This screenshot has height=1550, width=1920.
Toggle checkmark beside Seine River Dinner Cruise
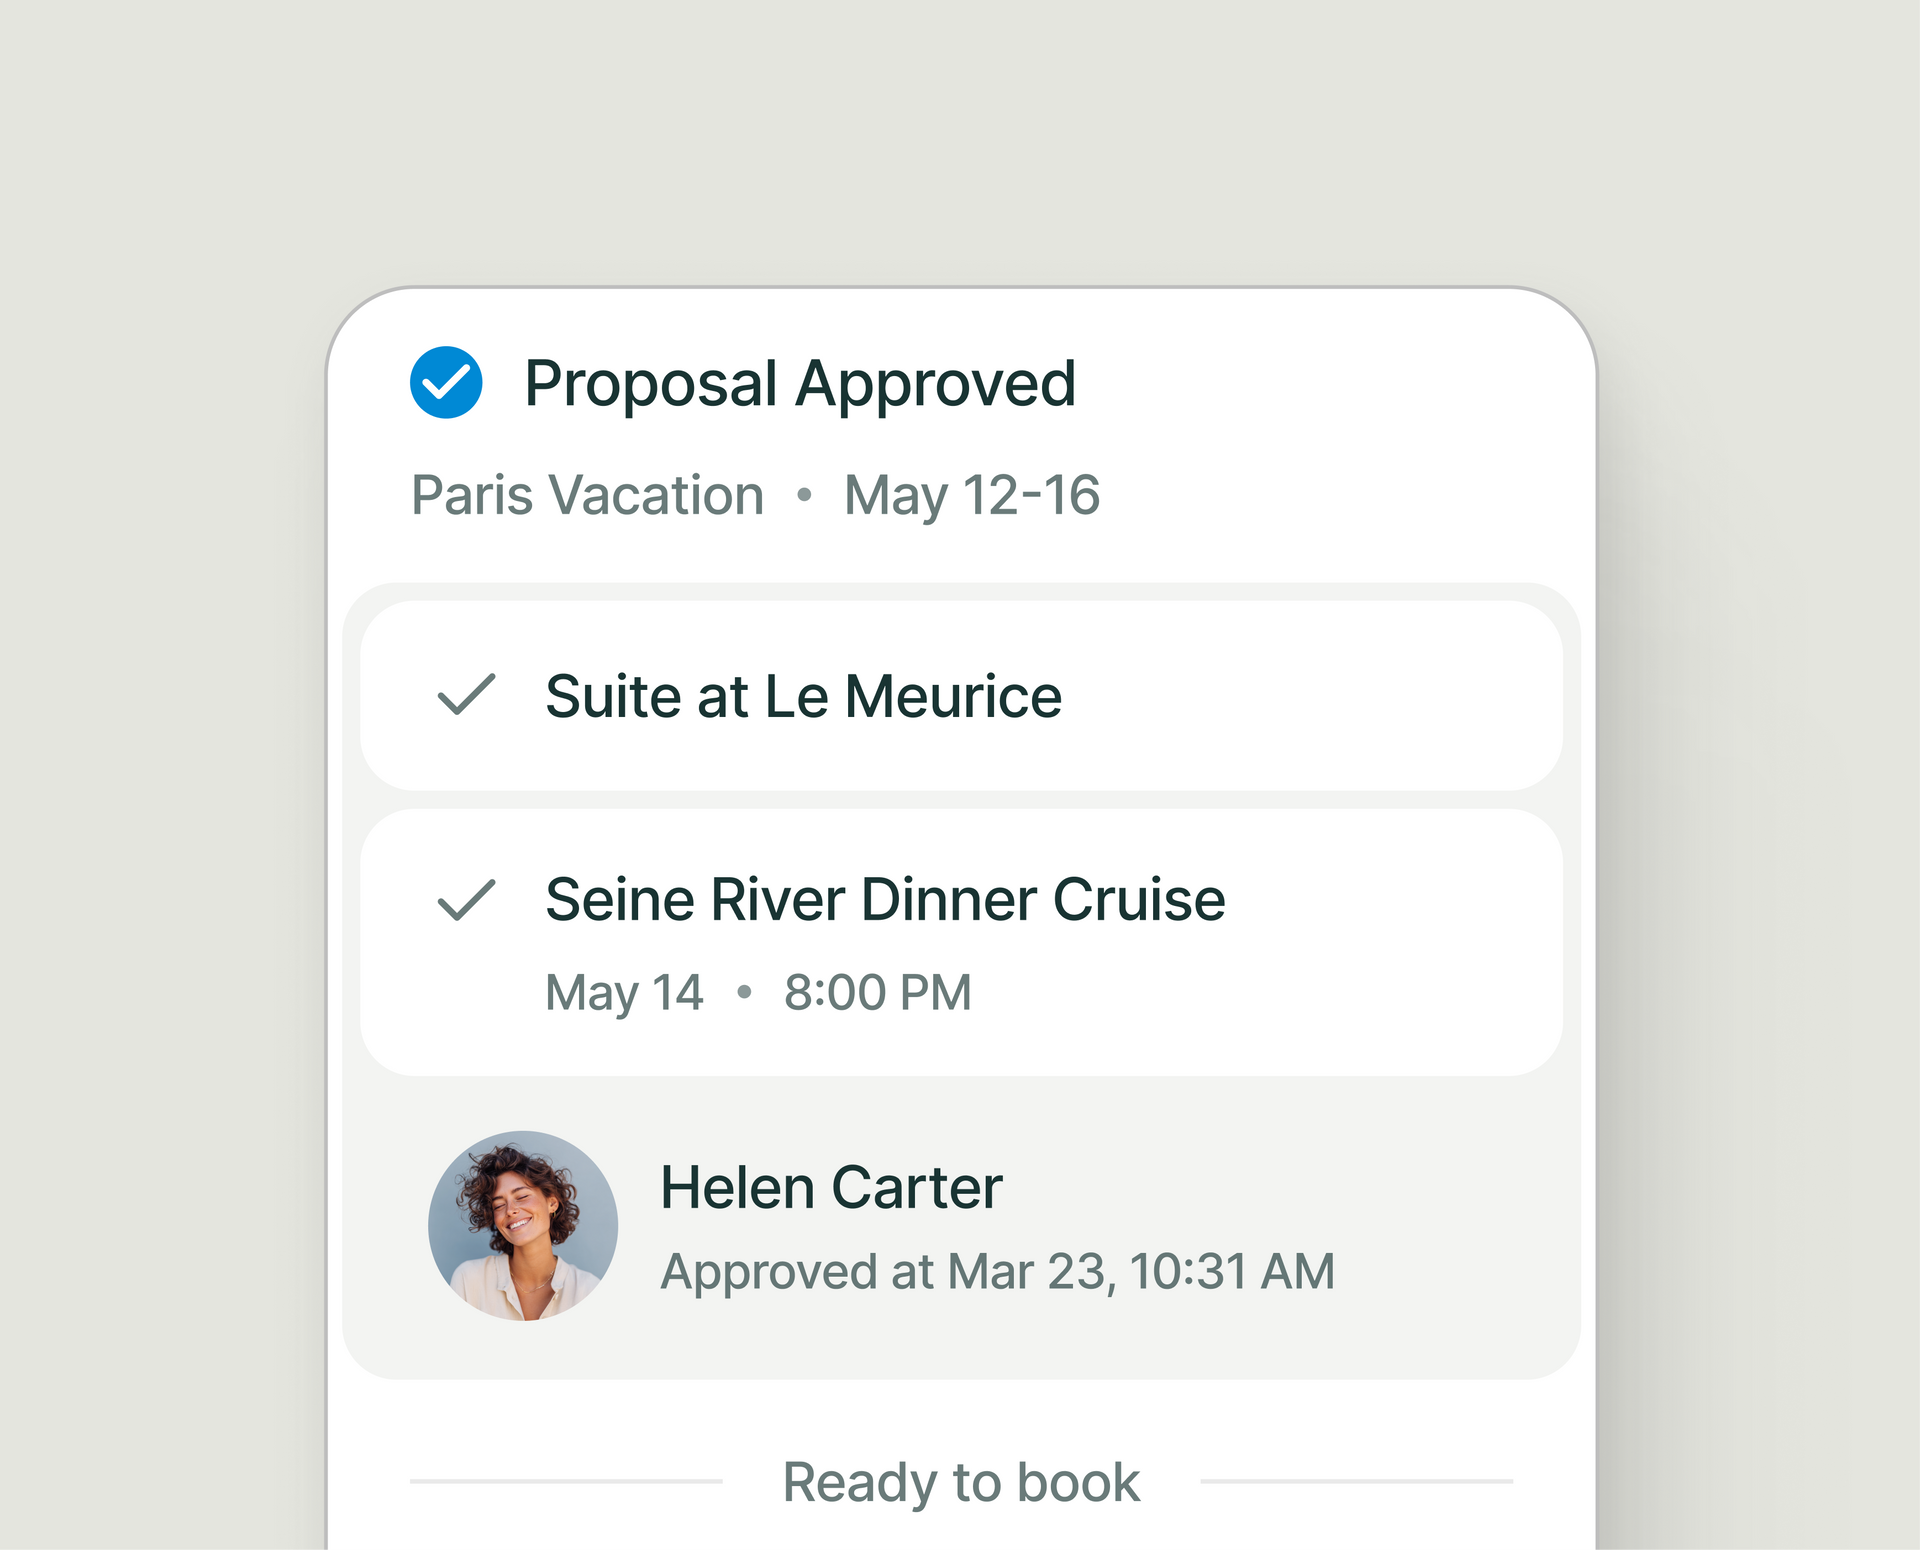[466, 899]
